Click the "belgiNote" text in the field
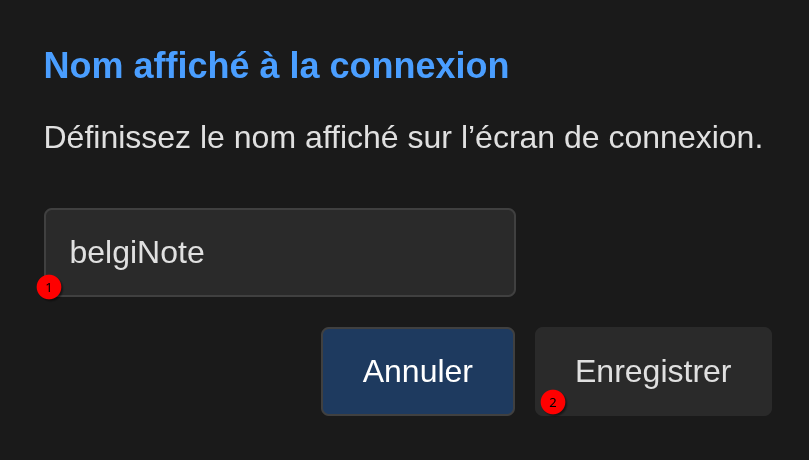This screenshot has height=460, width=809. pyautogui.click(x=137, y=252)
